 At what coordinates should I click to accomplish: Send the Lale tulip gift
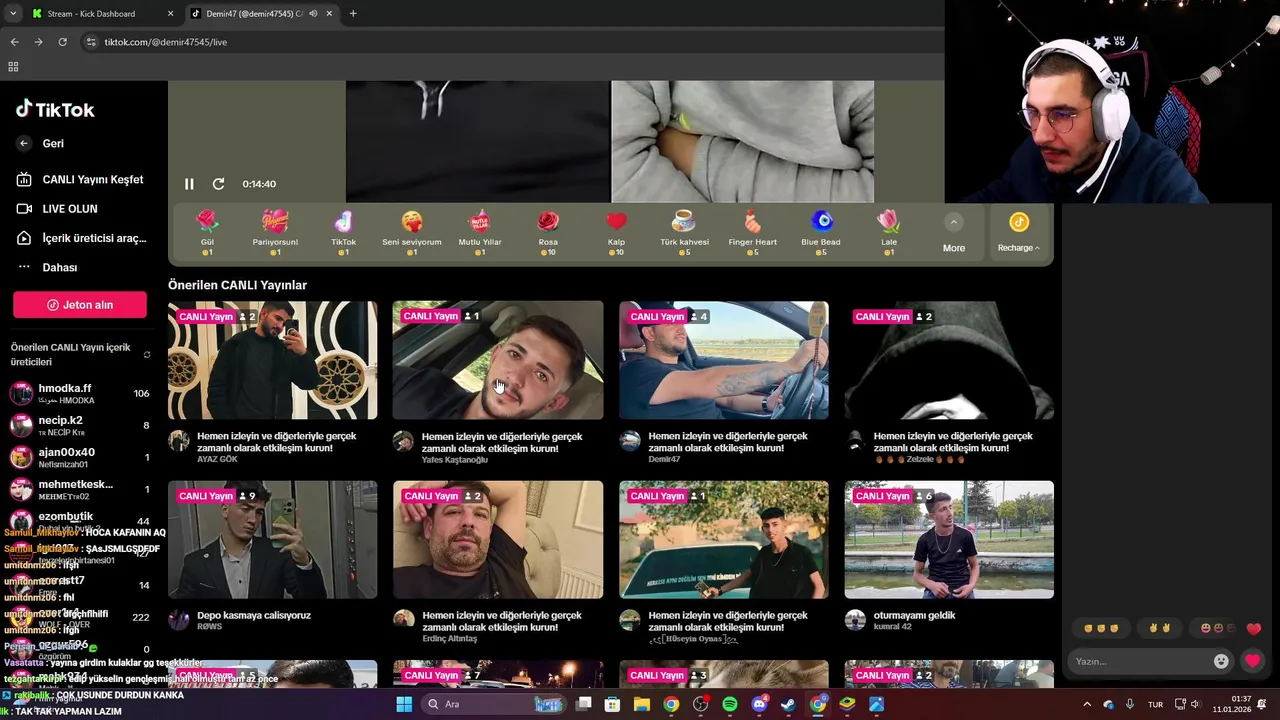point(889,233)
